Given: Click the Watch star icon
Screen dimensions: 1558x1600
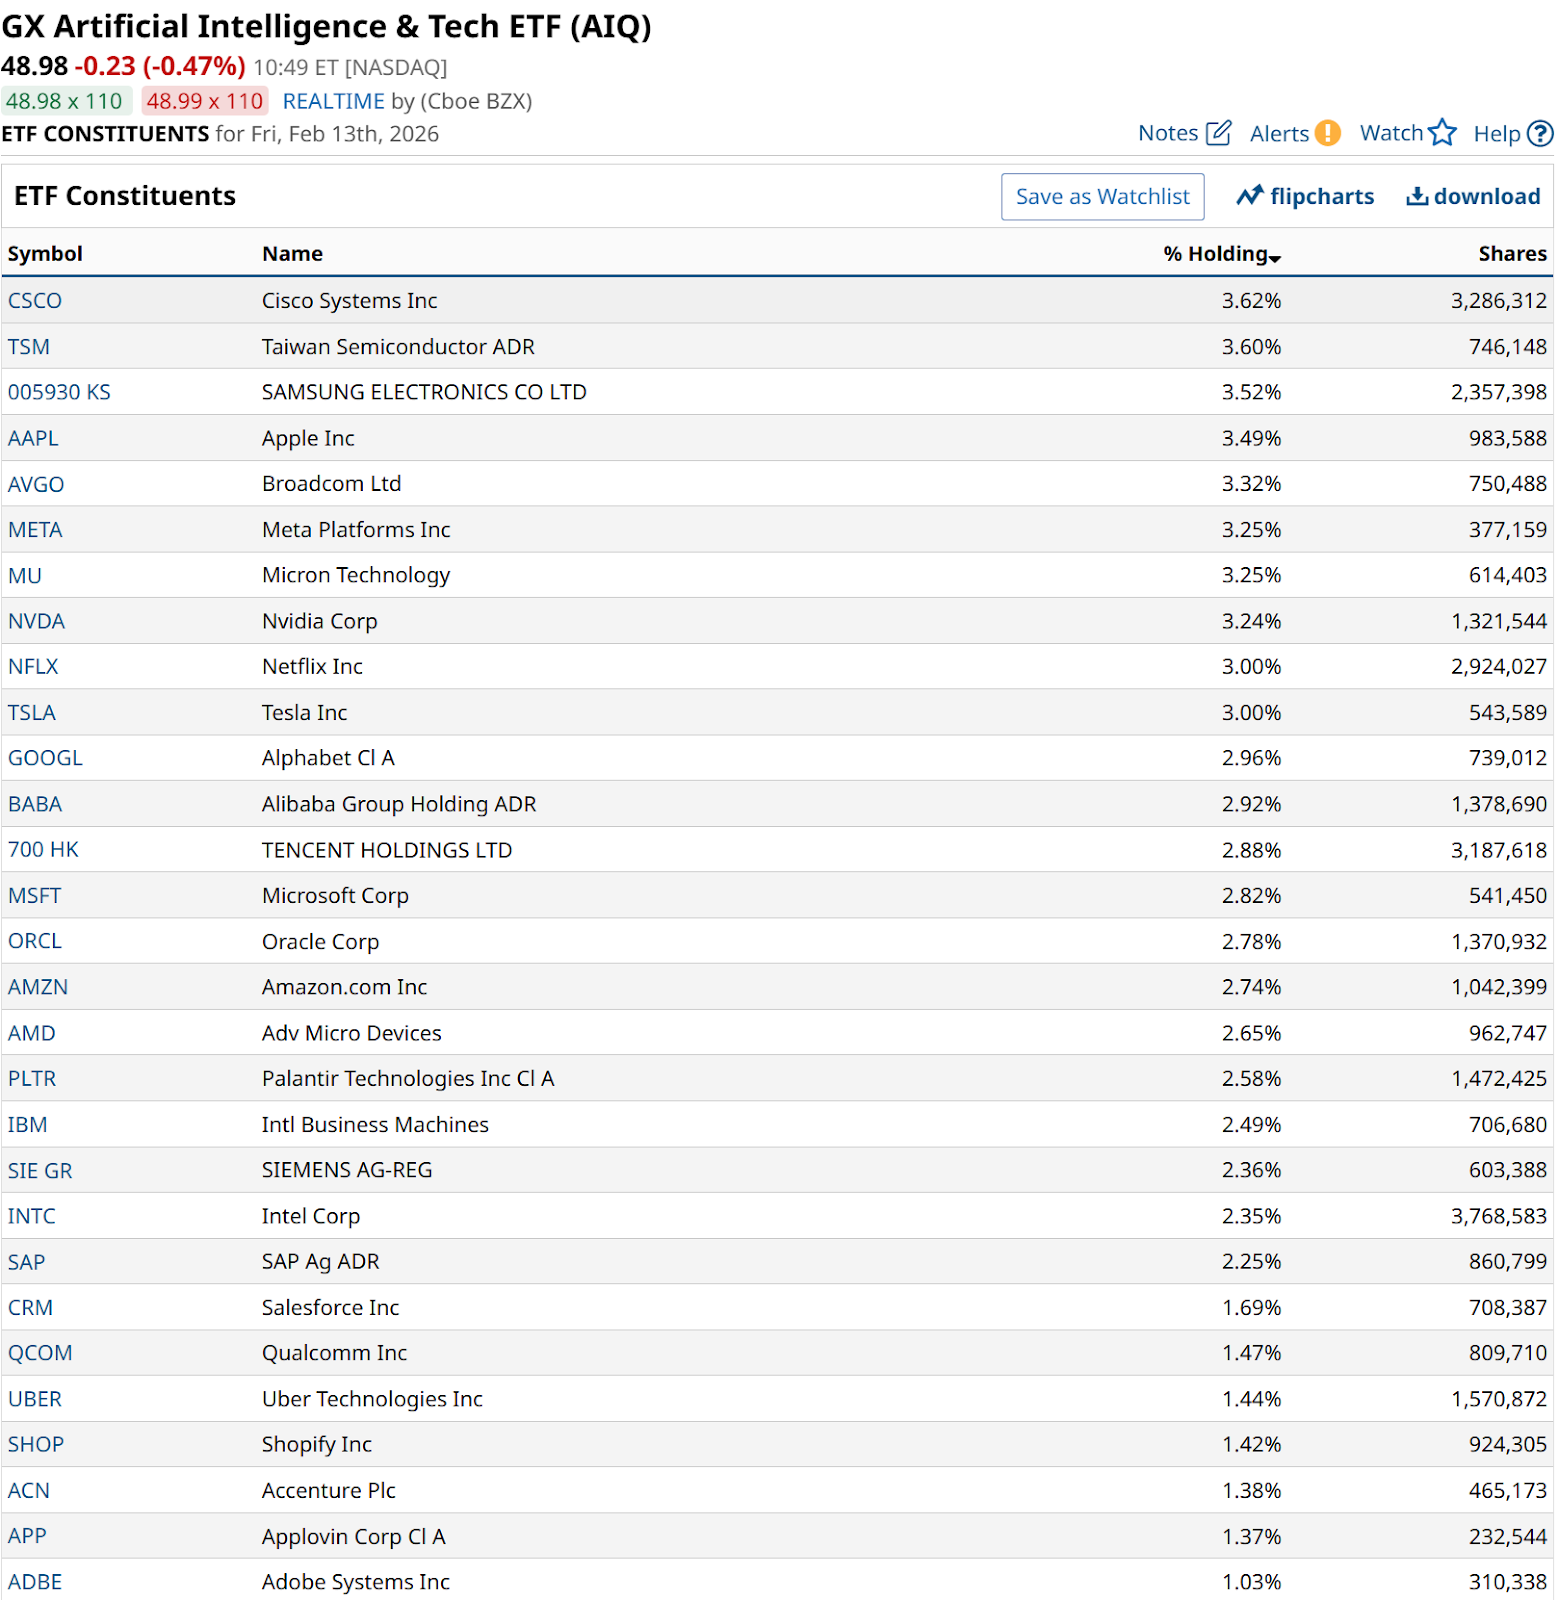Looking at the screenshot, I should click(1442, 133).
